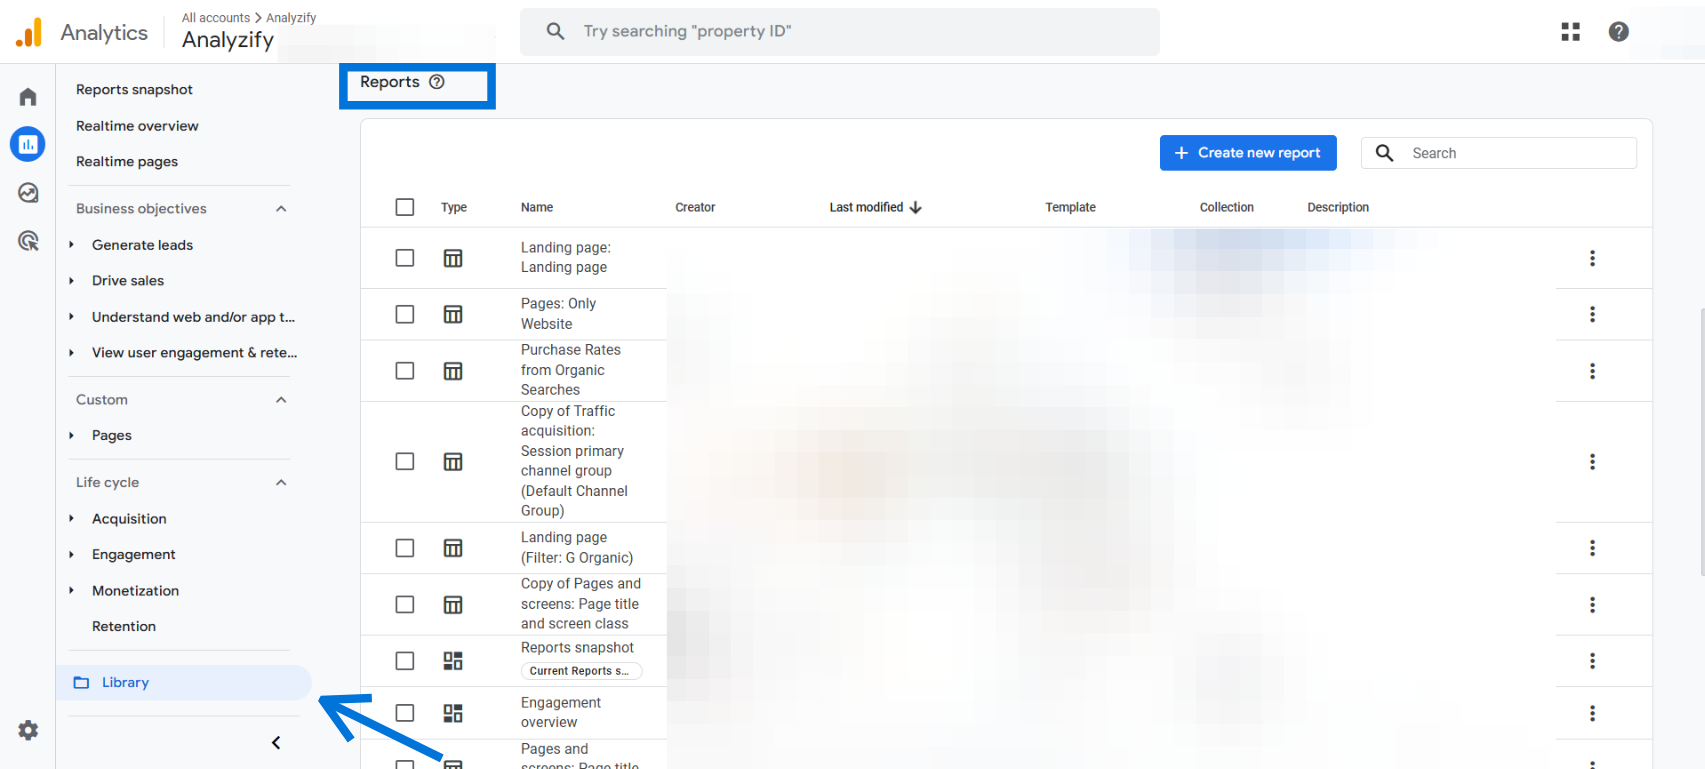Screen dimensions: 1705x769
Task: Click overview type icon of Engagement overview row
Action: [x=453, y=713]
